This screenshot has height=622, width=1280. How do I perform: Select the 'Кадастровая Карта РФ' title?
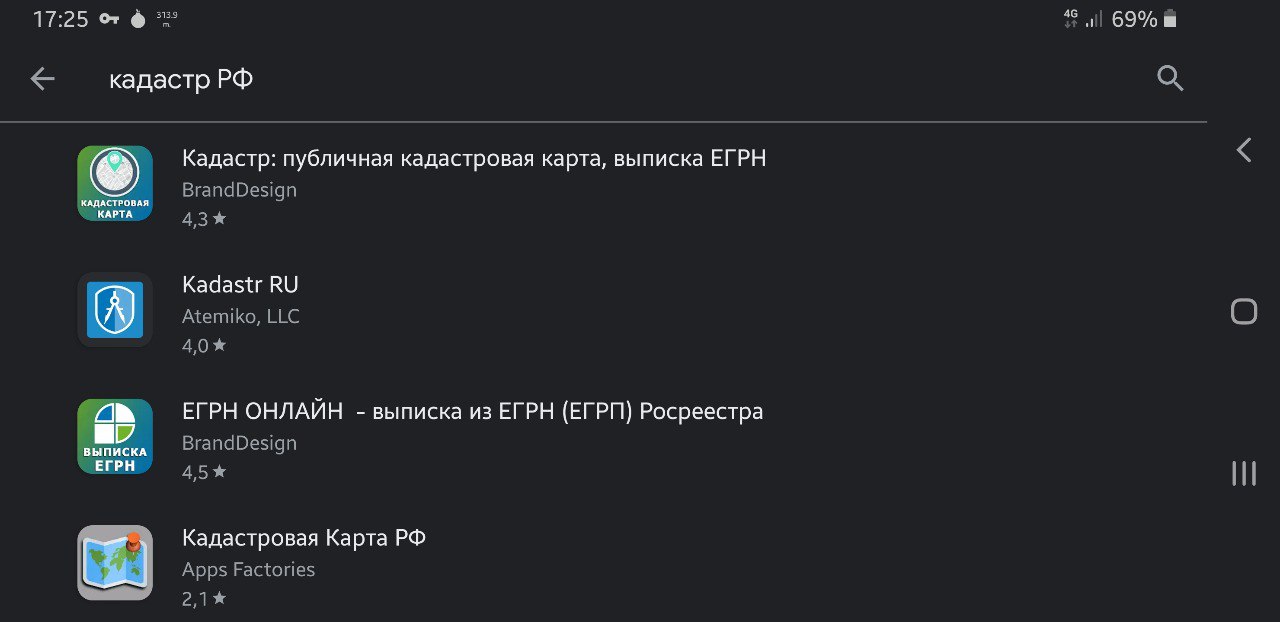pos(304,538)
